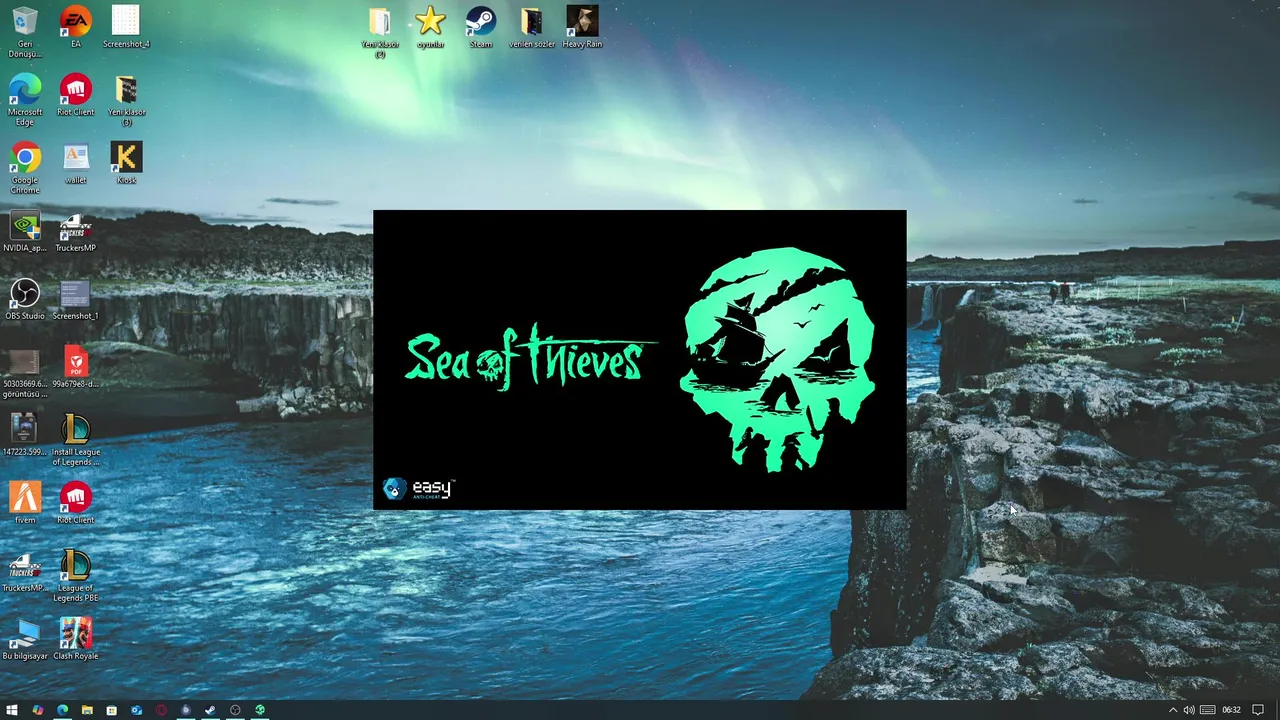Launch the EA app shortcut
Image resolution: width=1280 pixels, height=720 pixels.
(75, 27)
